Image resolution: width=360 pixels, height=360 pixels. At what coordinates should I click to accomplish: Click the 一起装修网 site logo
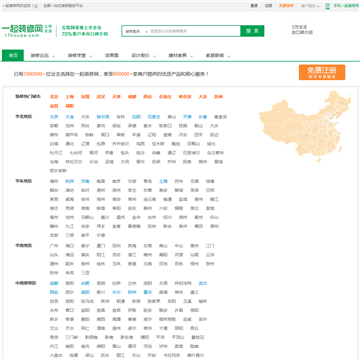pos(22,30)
